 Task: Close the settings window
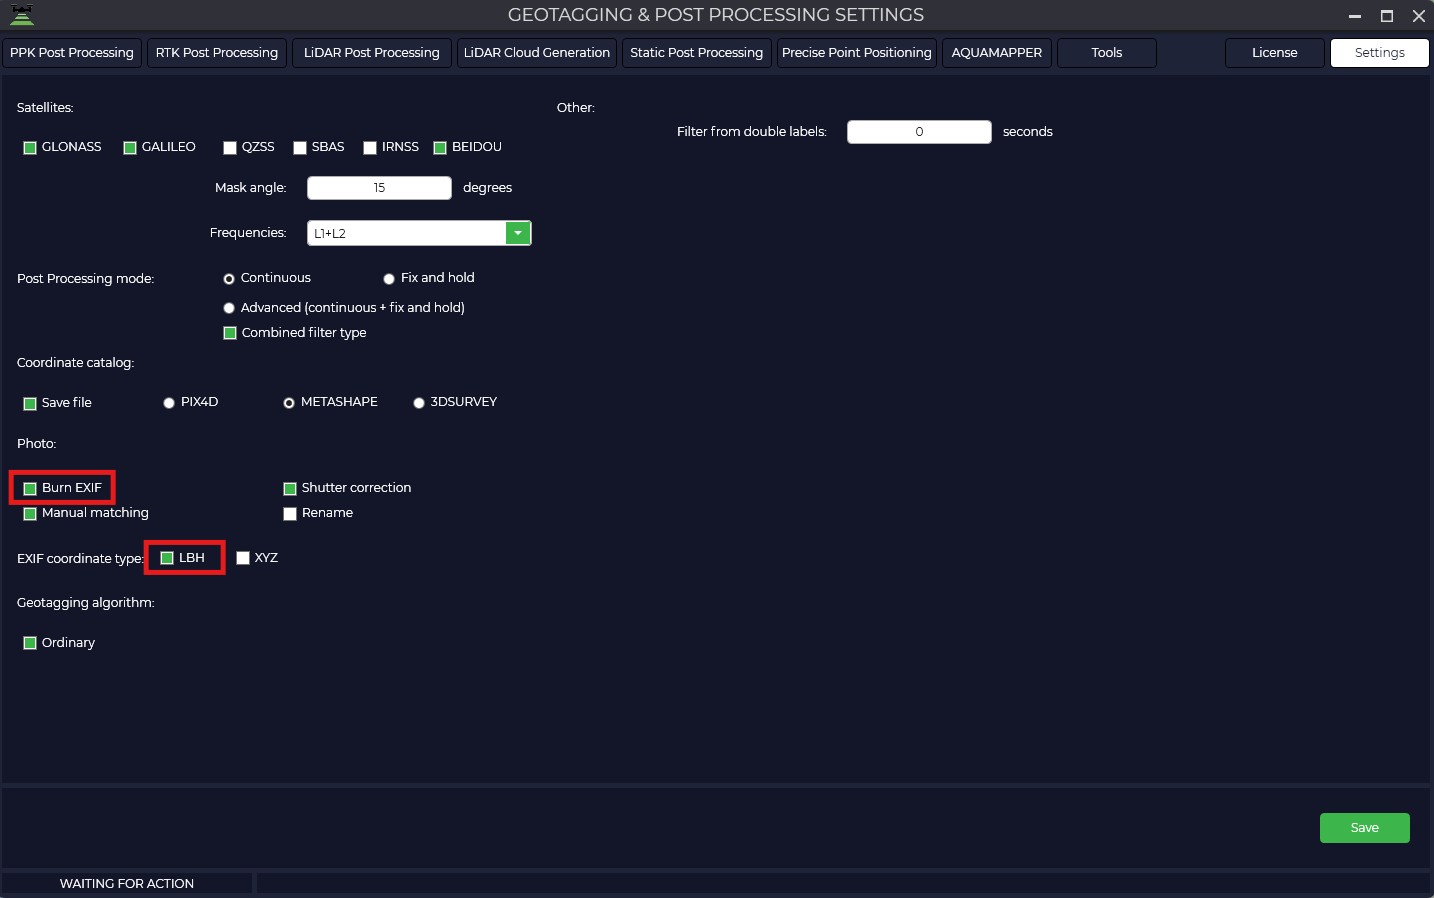click(x=1419, y=16)
